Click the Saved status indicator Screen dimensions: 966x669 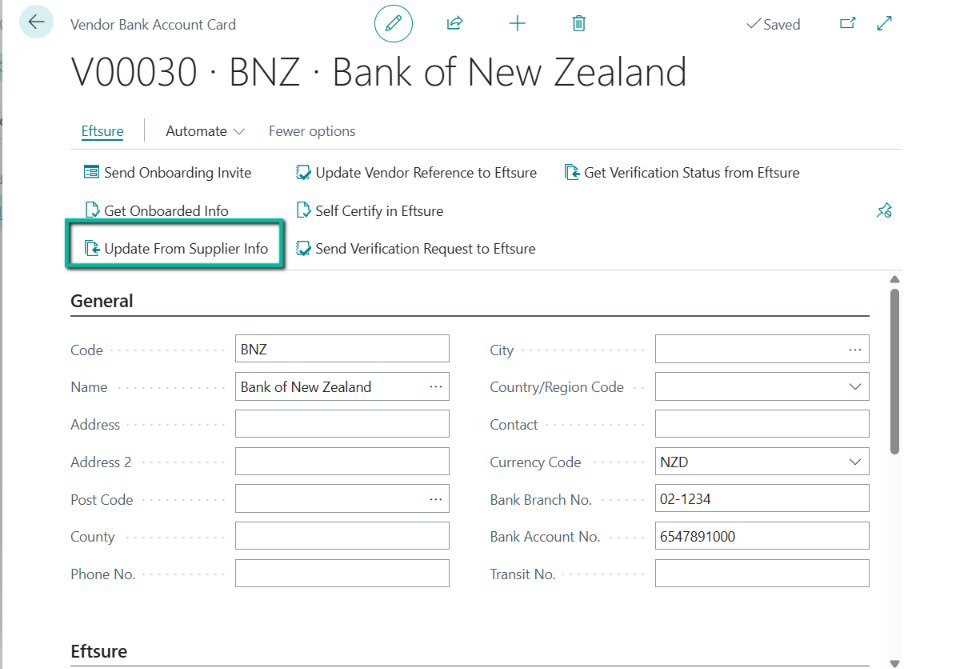(774, 24)
